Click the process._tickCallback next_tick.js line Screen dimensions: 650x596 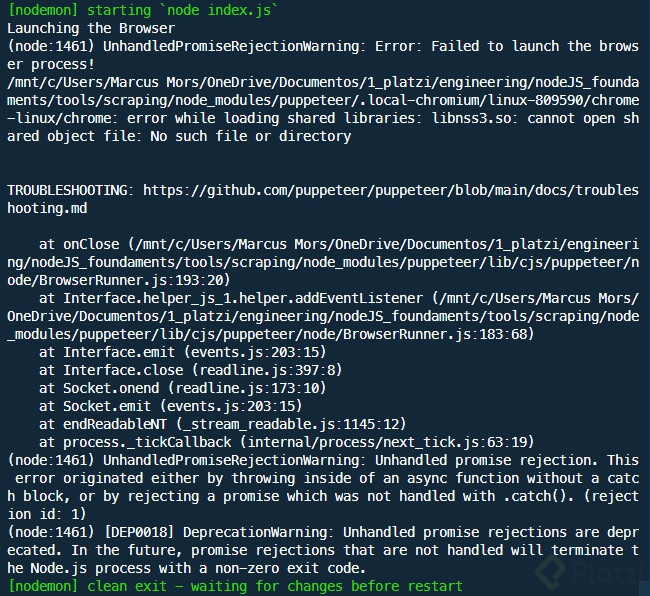click(286, 442)
